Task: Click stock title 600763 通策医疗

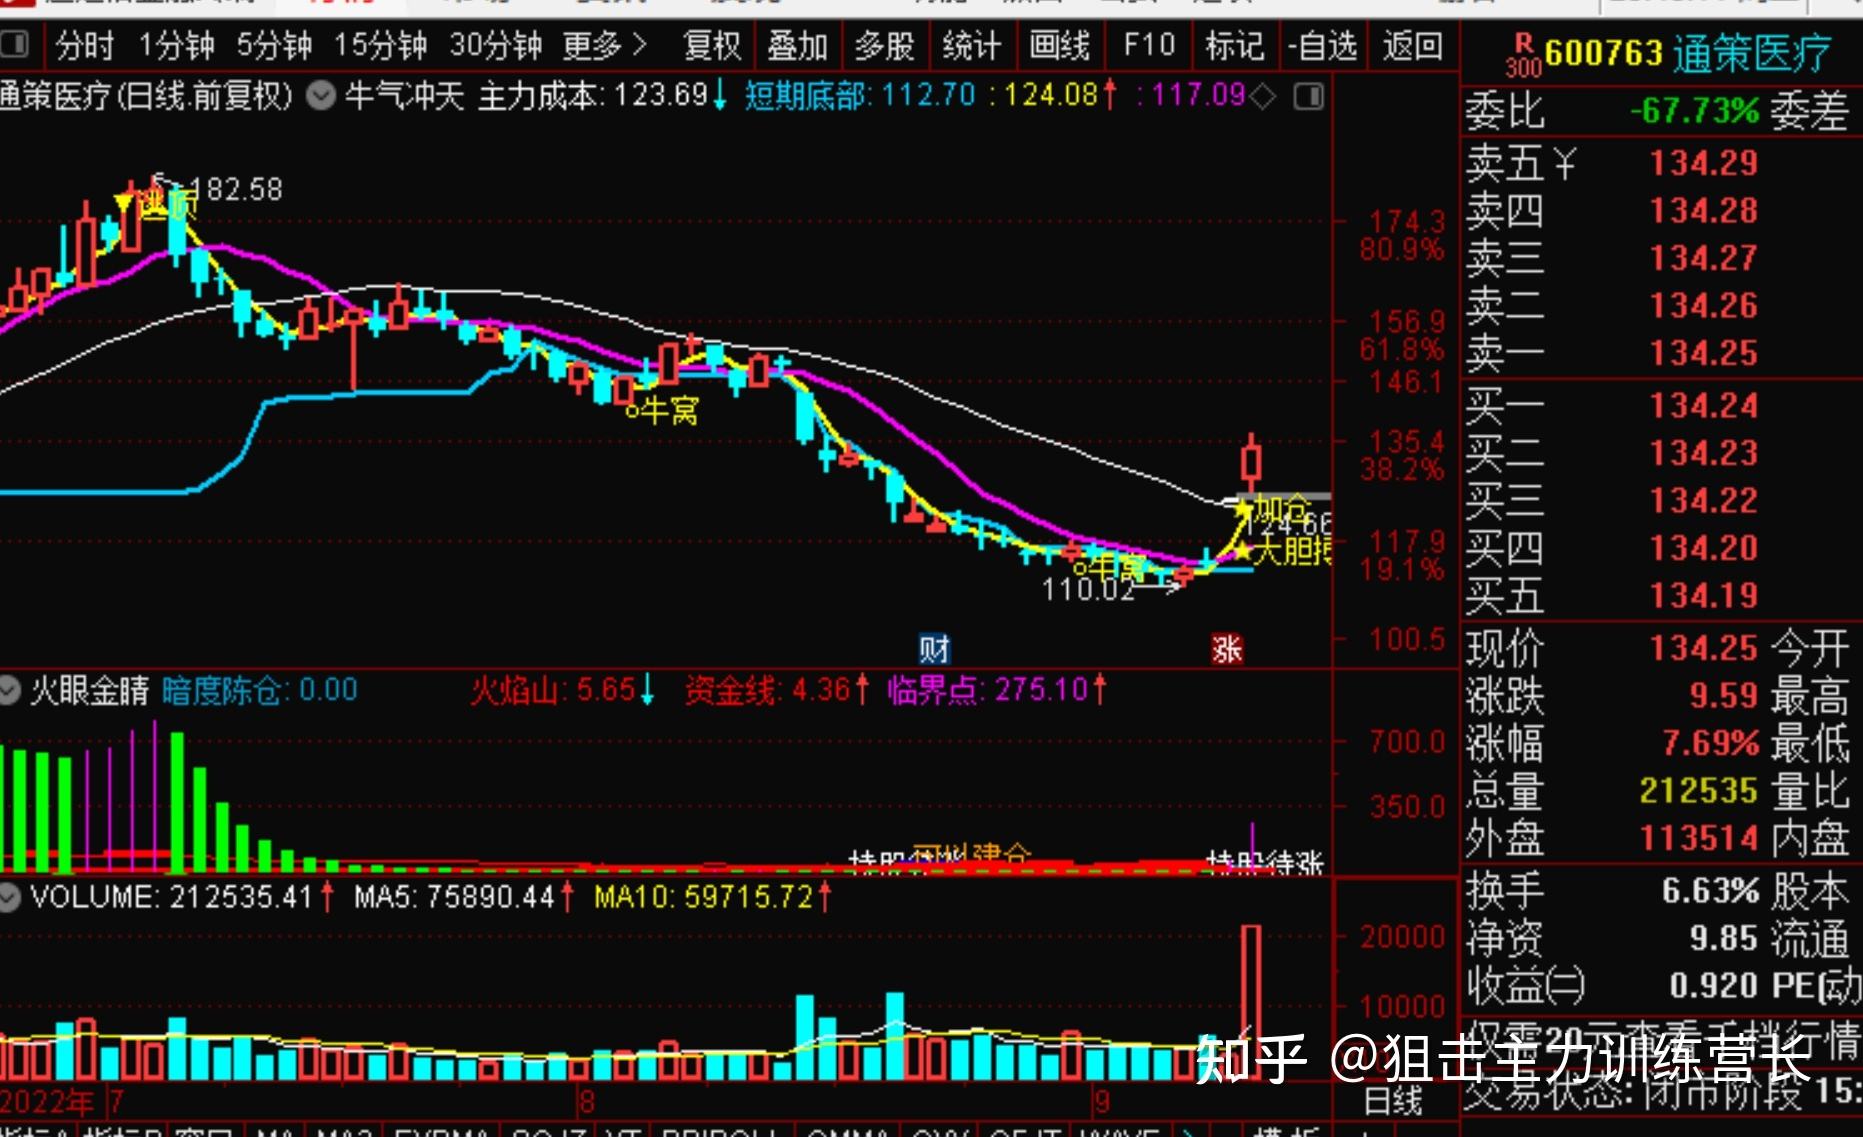Action: pos(1688,53)
